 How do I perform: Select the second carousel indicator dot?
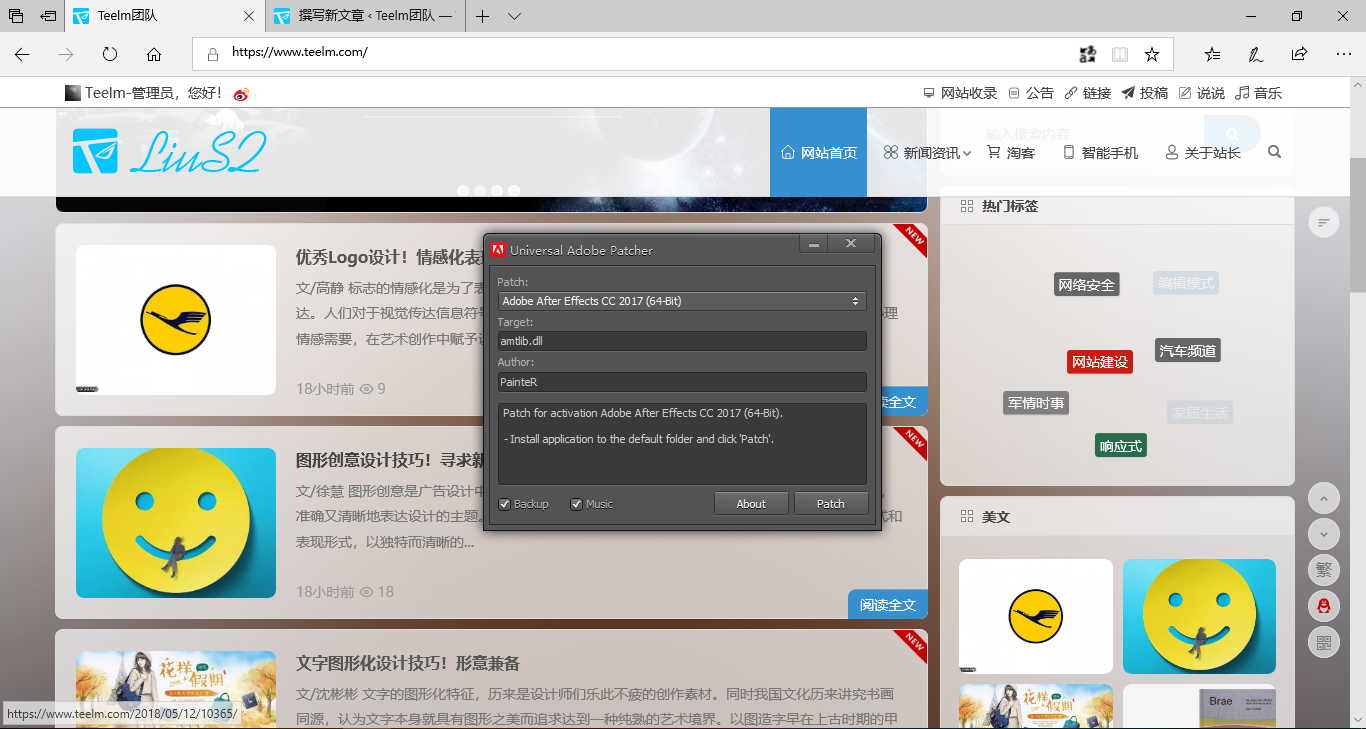[x=480, y=189]
